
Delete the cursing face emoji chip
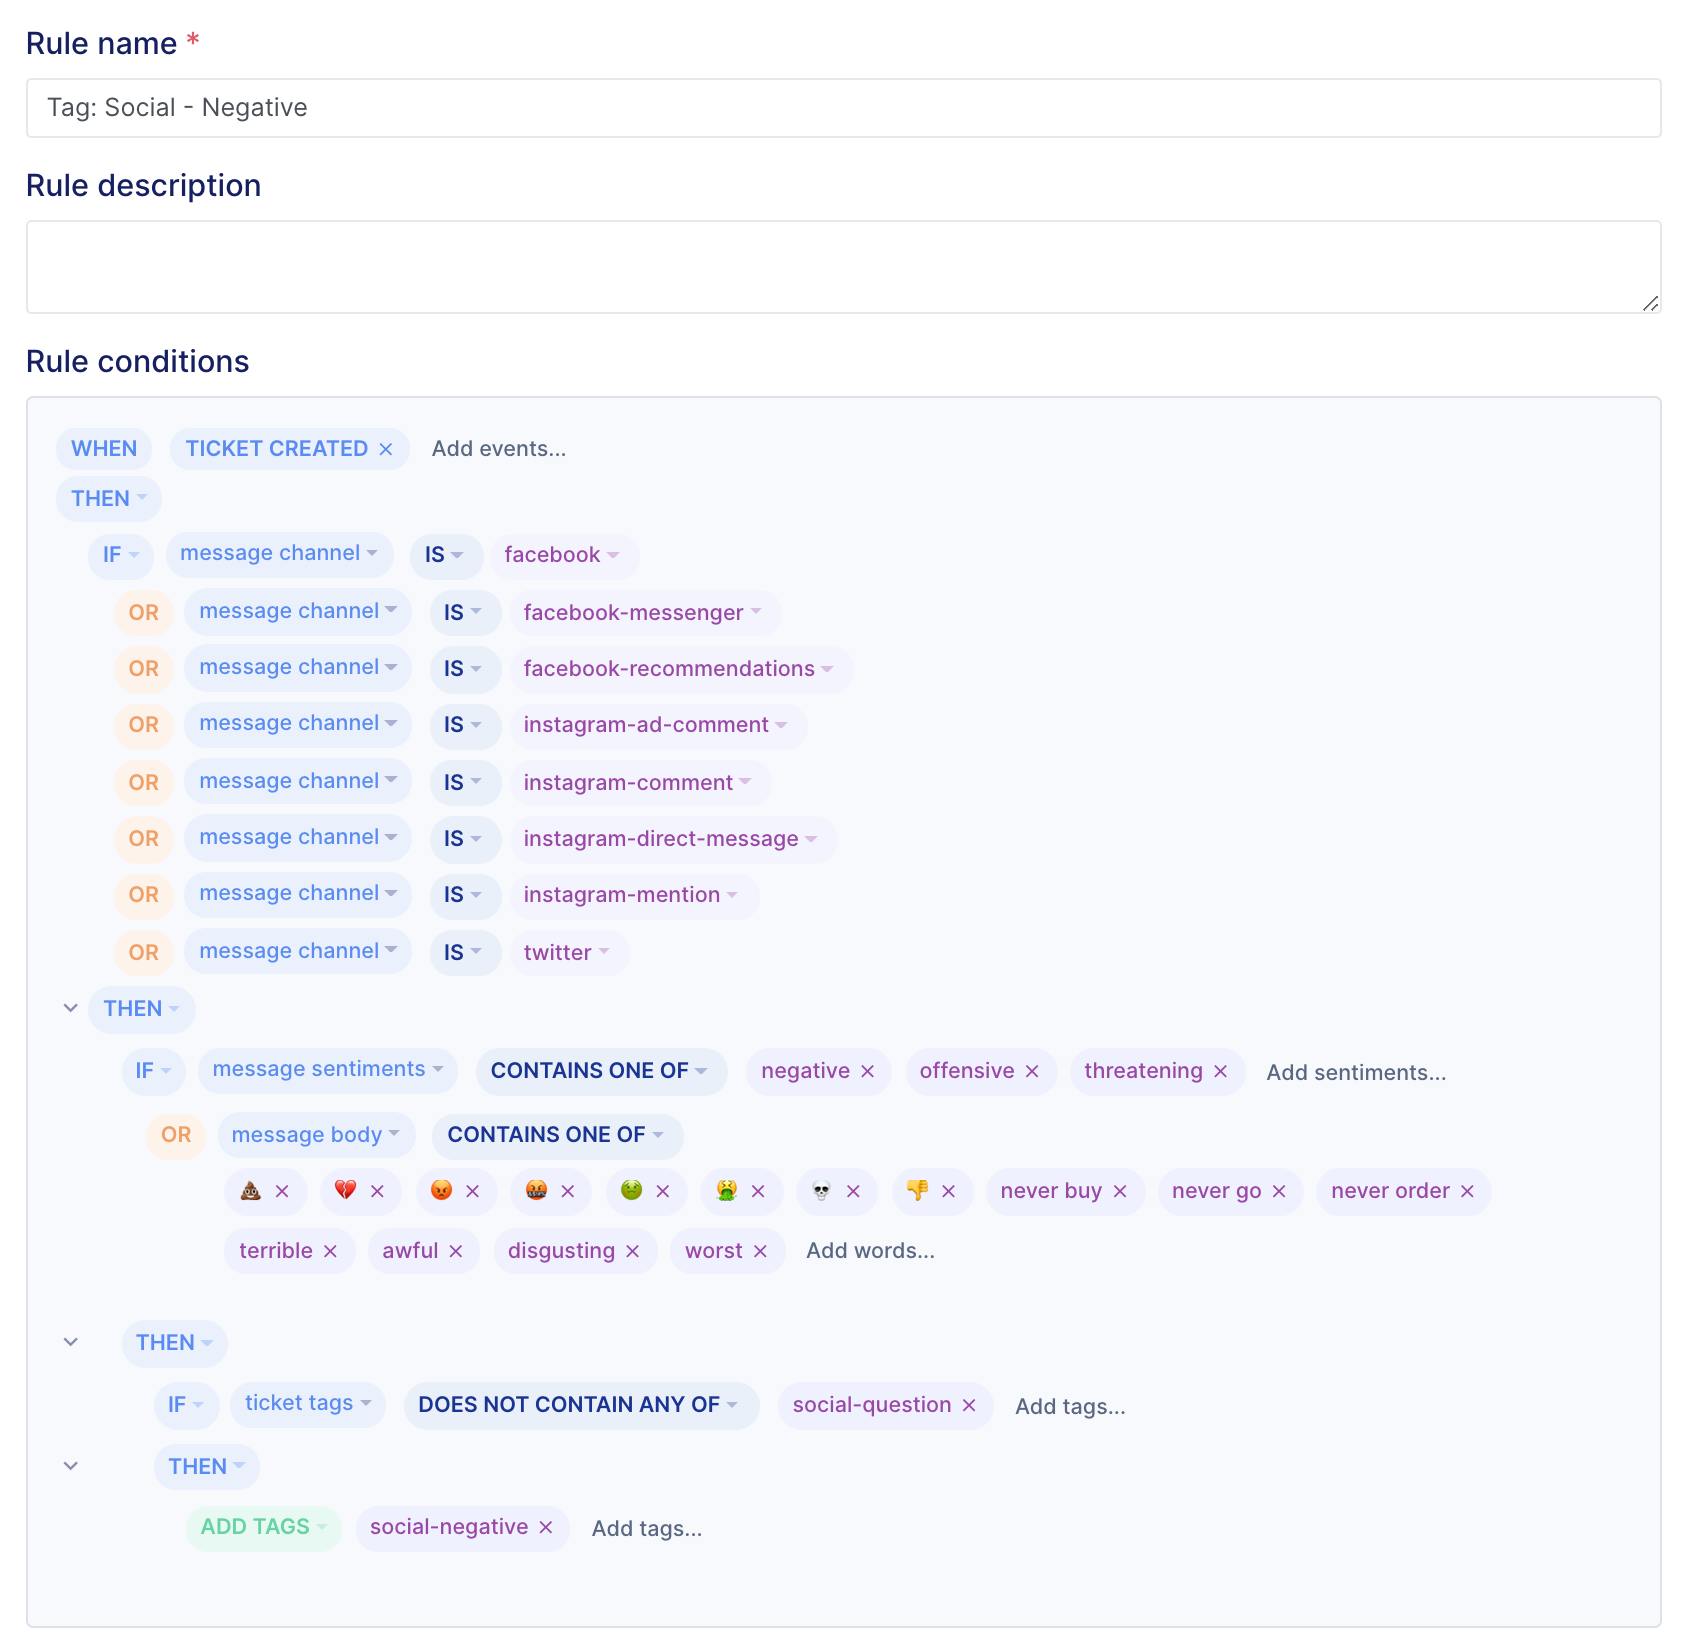568,1191
